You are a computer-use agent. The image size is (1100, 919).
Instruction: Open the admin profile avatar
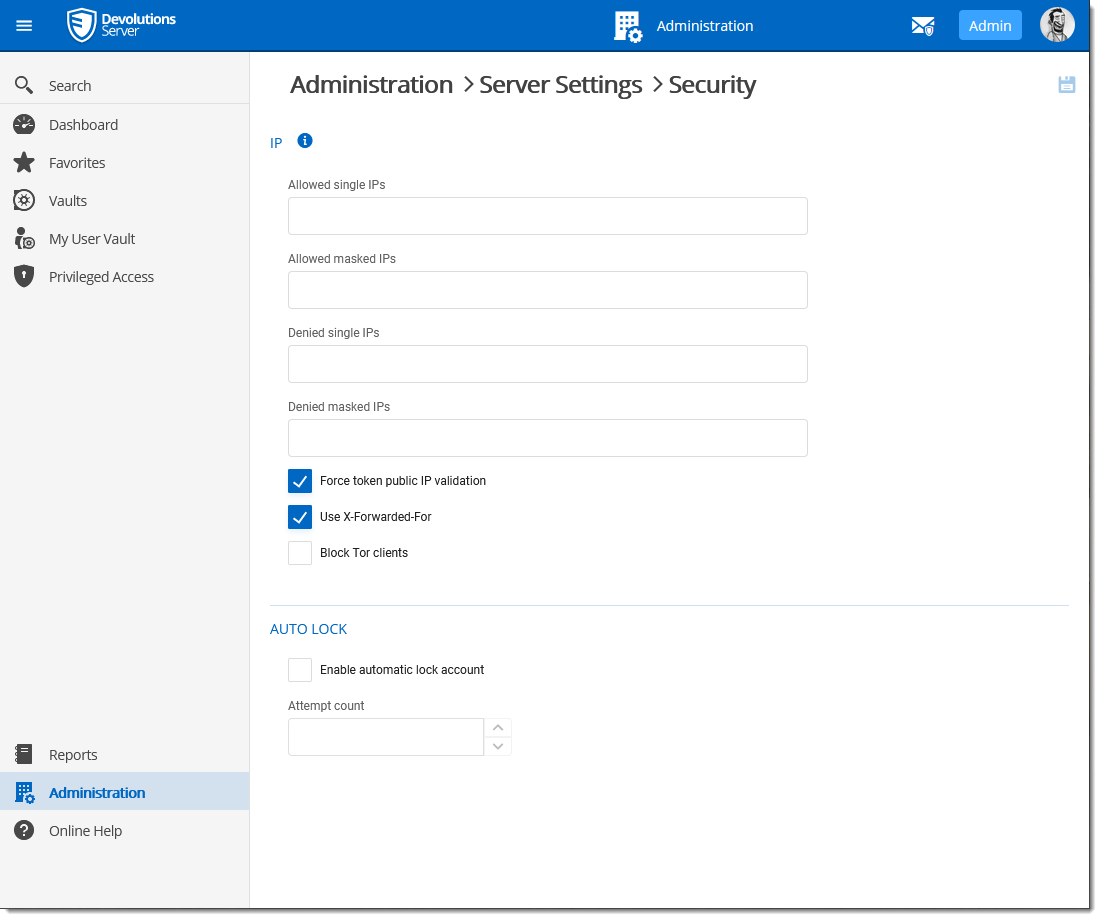(1057, 24)
